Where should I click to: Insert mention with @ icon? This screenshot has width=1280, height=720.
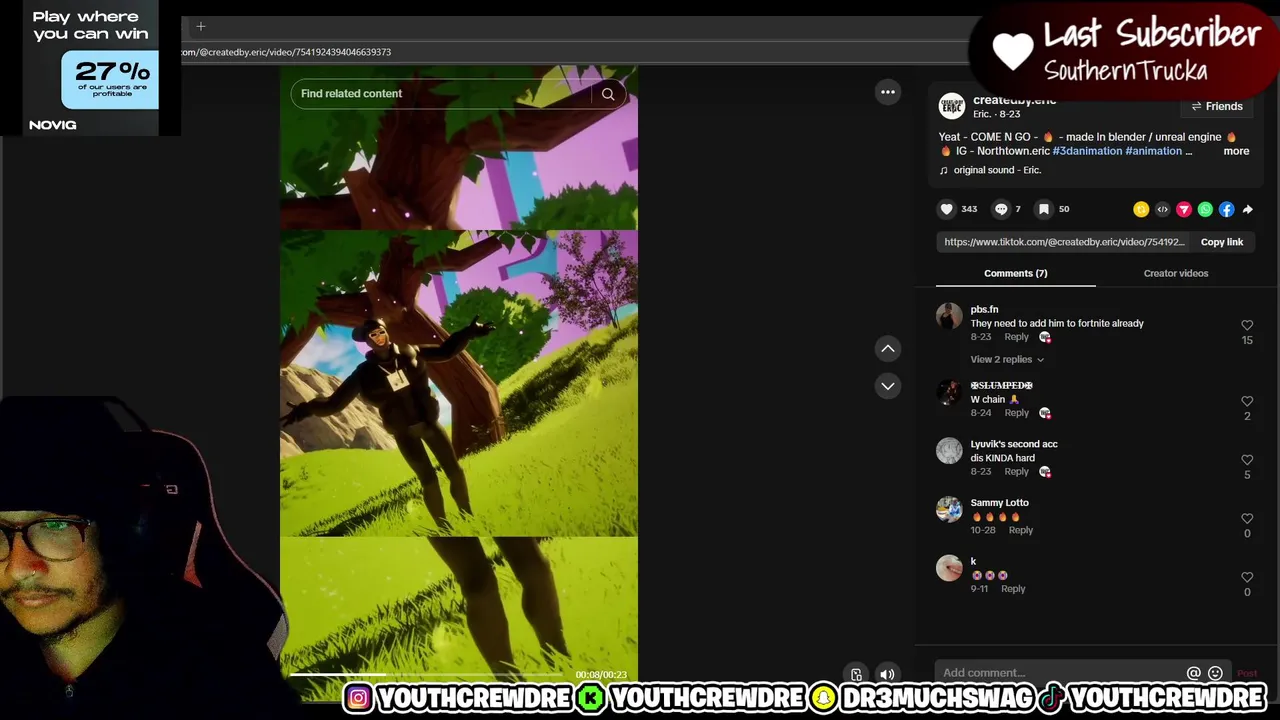[x=1193, y=673]
